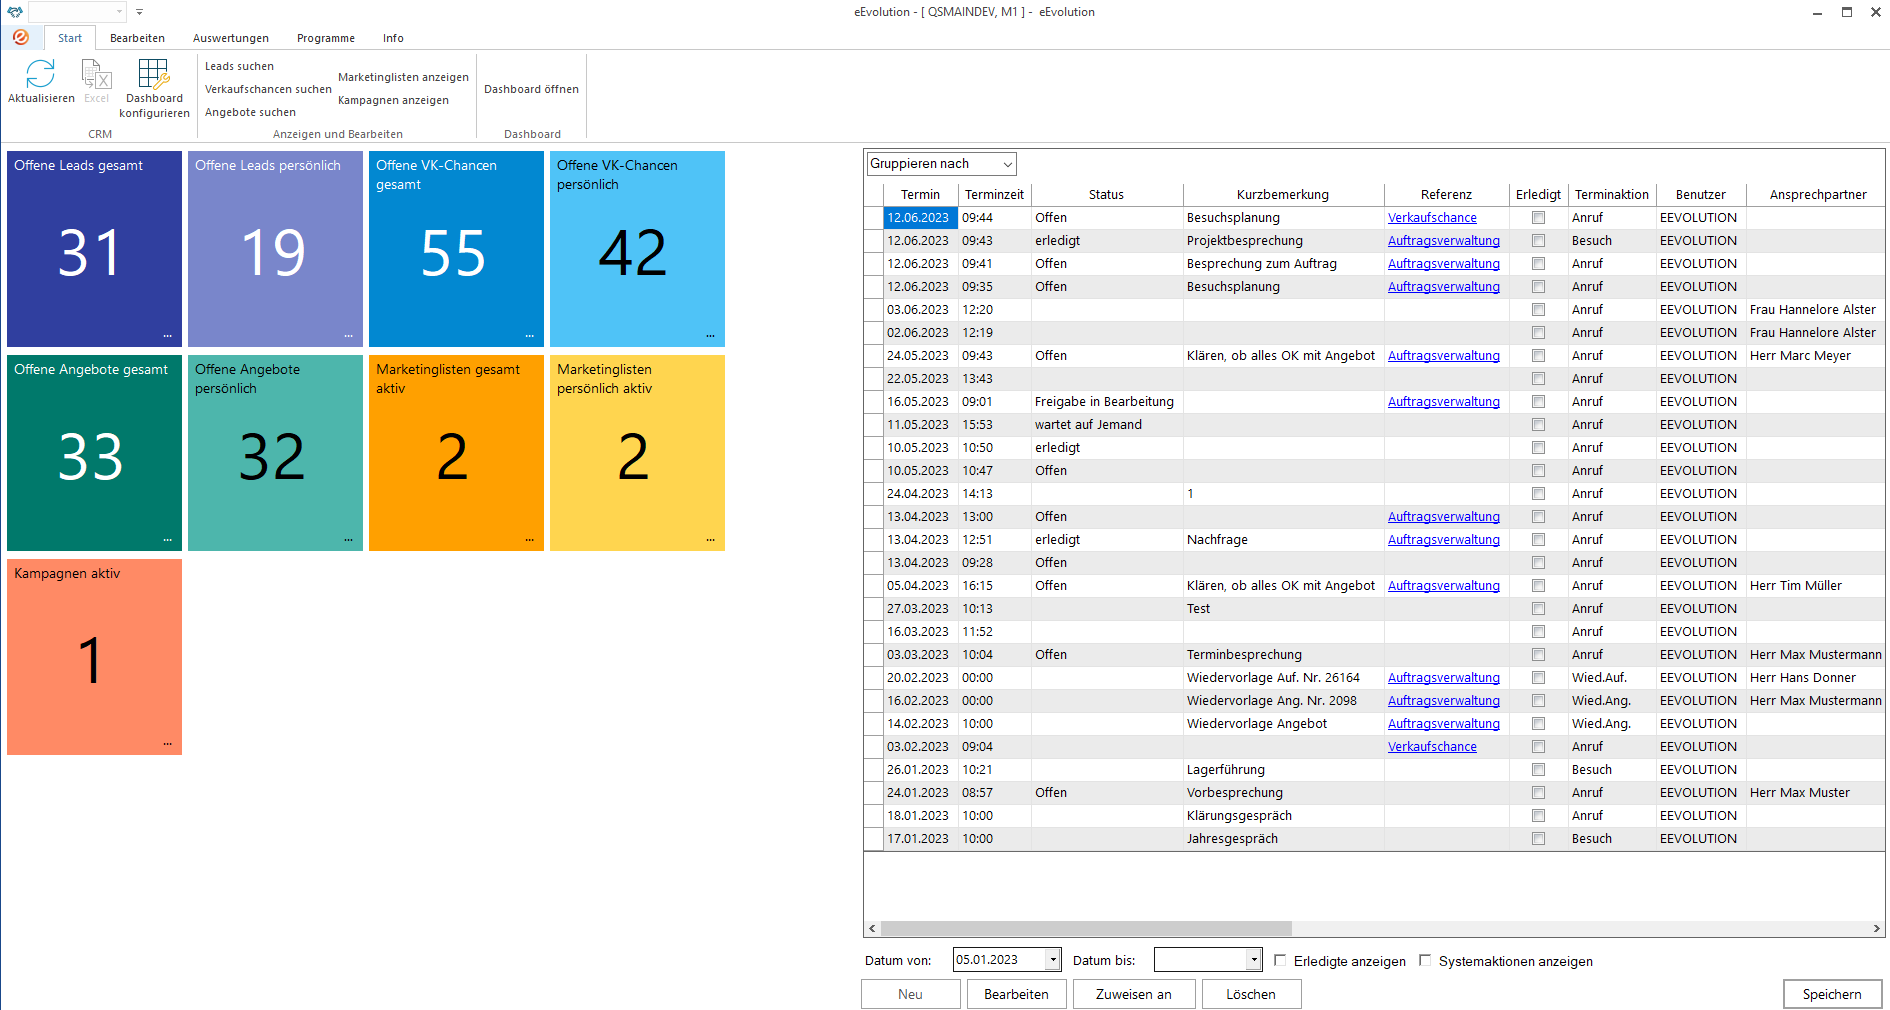Tick Erledigt checkbox for Jahresgespräch row
This screenshot has width=1890, height=1010.
click(1538, 839)
